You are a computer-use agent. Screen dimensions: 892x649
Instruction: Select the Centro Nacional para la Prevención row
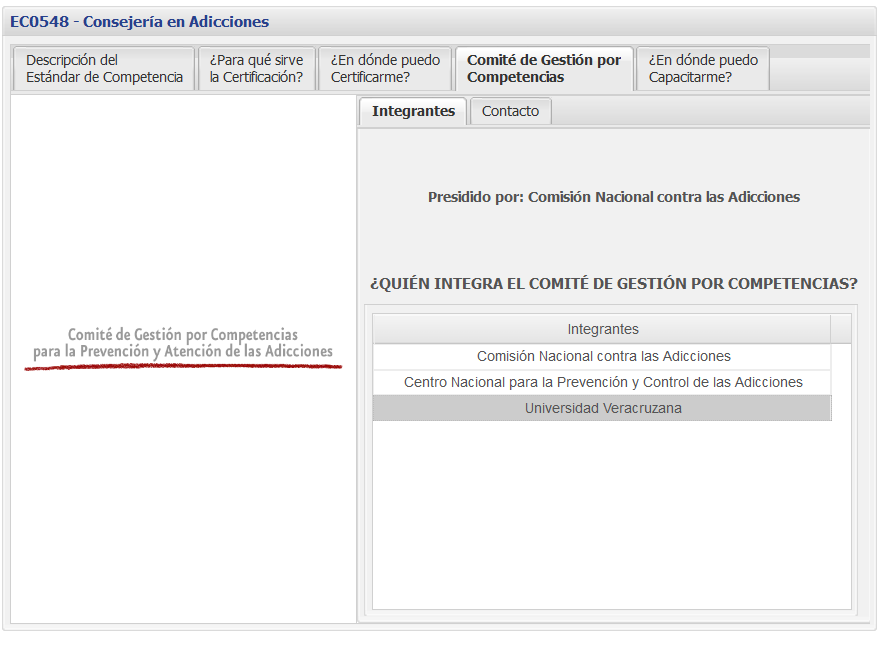pyautogui.click(x=601, y=381)
